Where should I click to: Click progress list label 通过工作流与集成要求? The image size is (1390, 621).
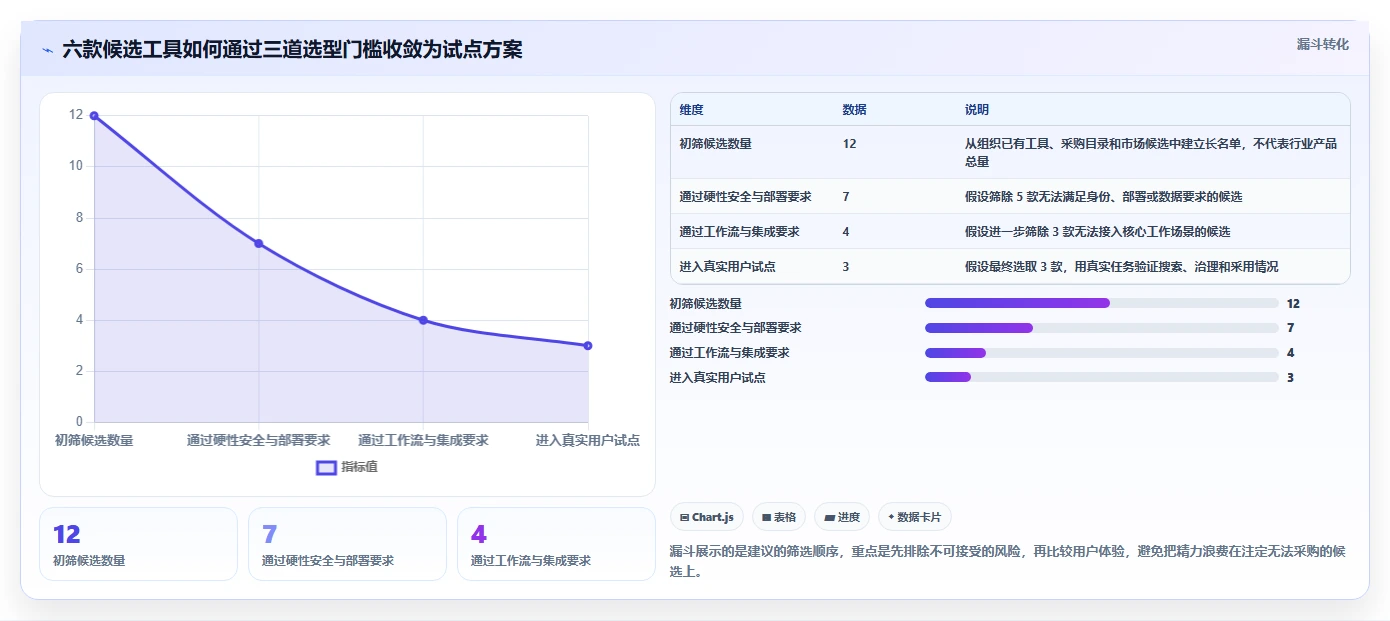tap(729, 353)
